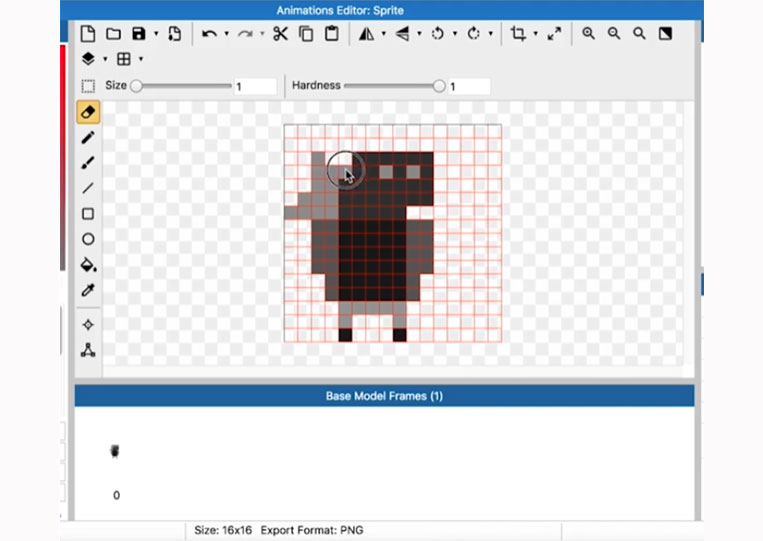Open the undo history dropdown arrow
This screenshot has height=541, width=763.
pos(226,34)
